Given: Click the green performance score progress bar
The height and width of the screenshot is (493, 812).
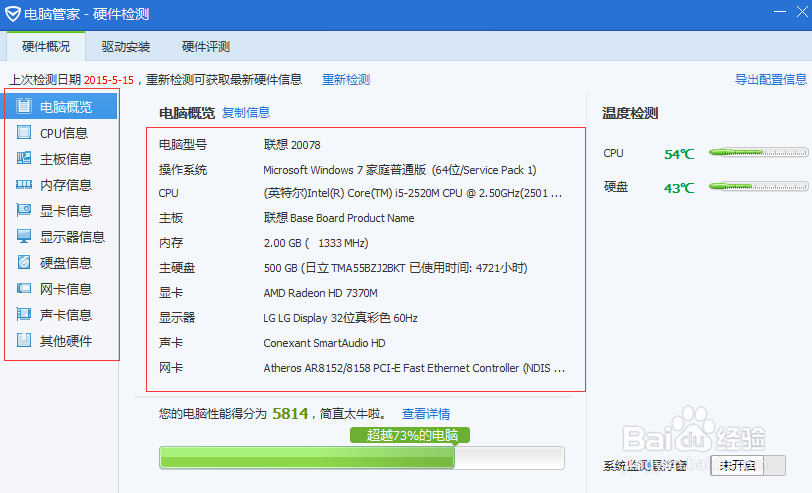Looking at the screenshot, I should pos(361,458).
